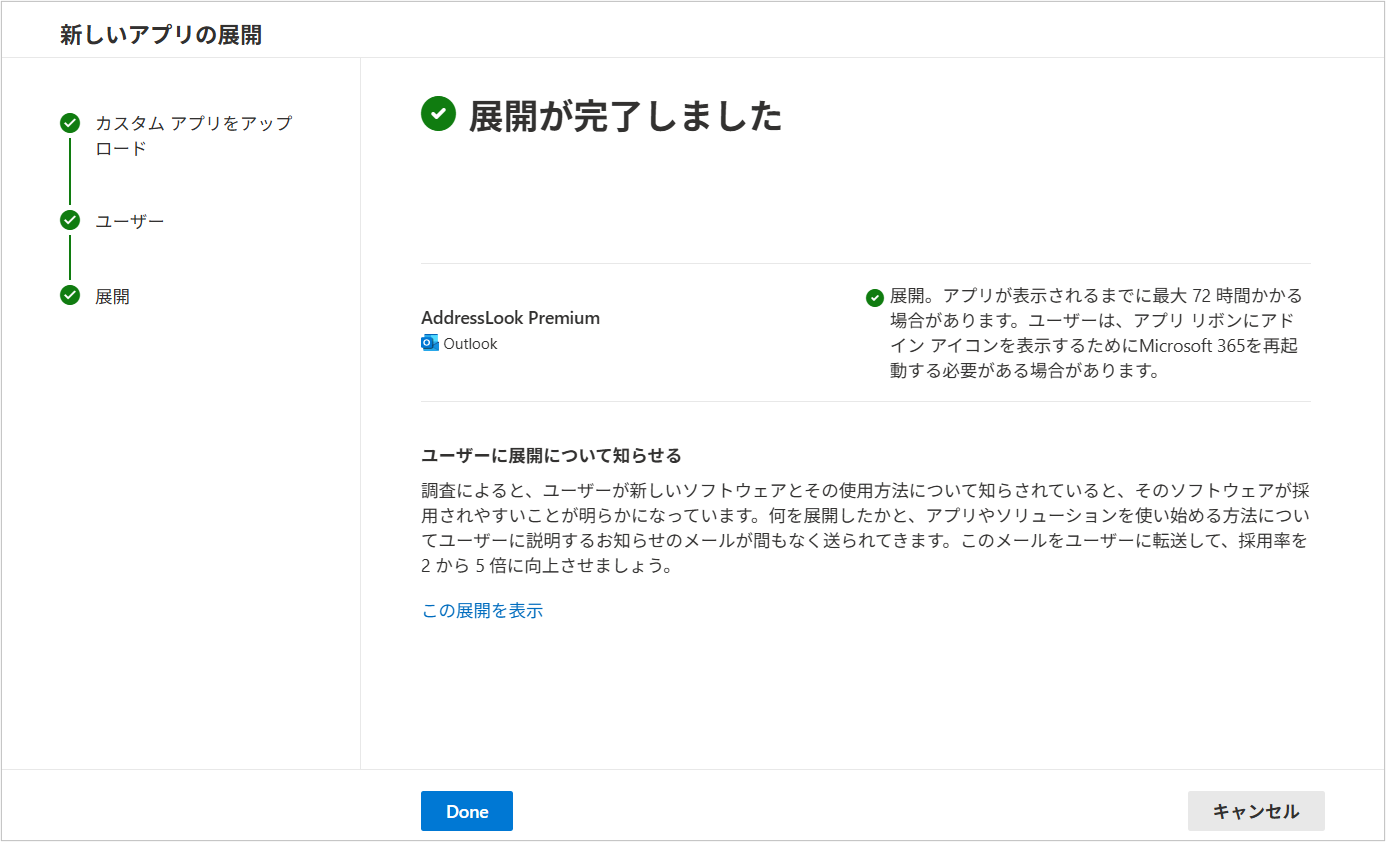Viewport: 1386px width, 842px height.
Task: Click the green checkmark beside カスタム アプリをアップロード
Action: pyautogui.click(x=70, y=123)
